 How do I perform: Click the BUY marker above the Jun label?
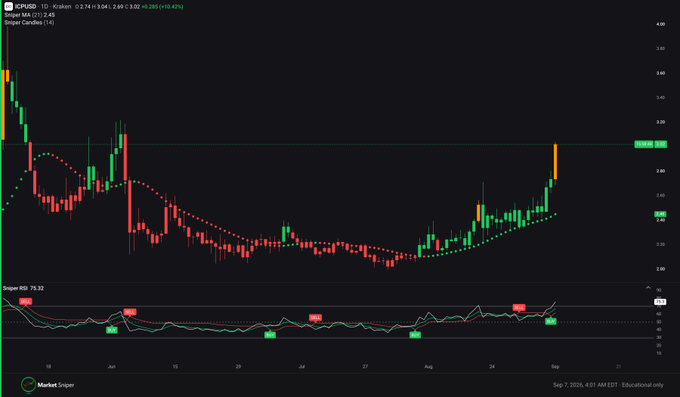112,330
